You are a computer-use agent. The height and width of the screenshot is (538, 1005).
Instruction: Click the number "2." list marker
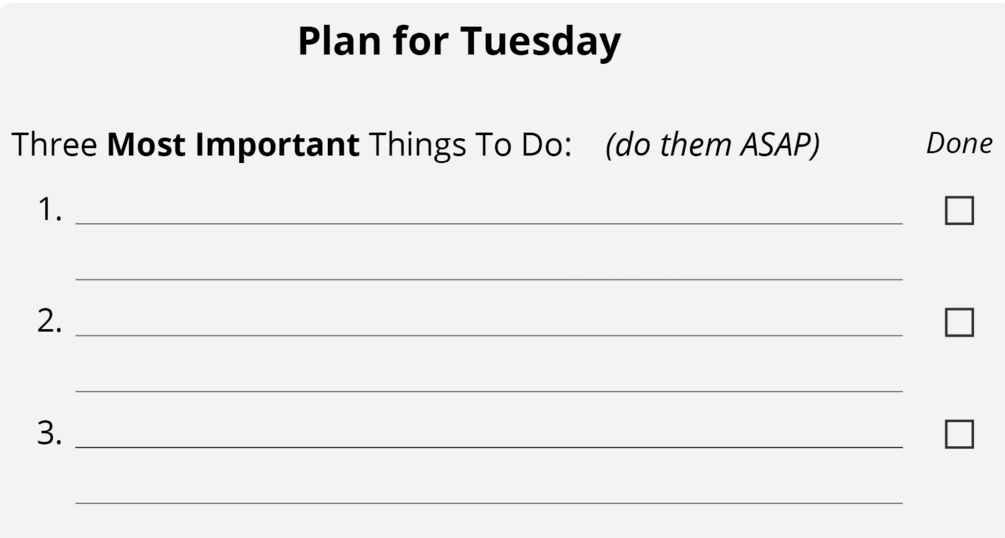click(50, 322)
